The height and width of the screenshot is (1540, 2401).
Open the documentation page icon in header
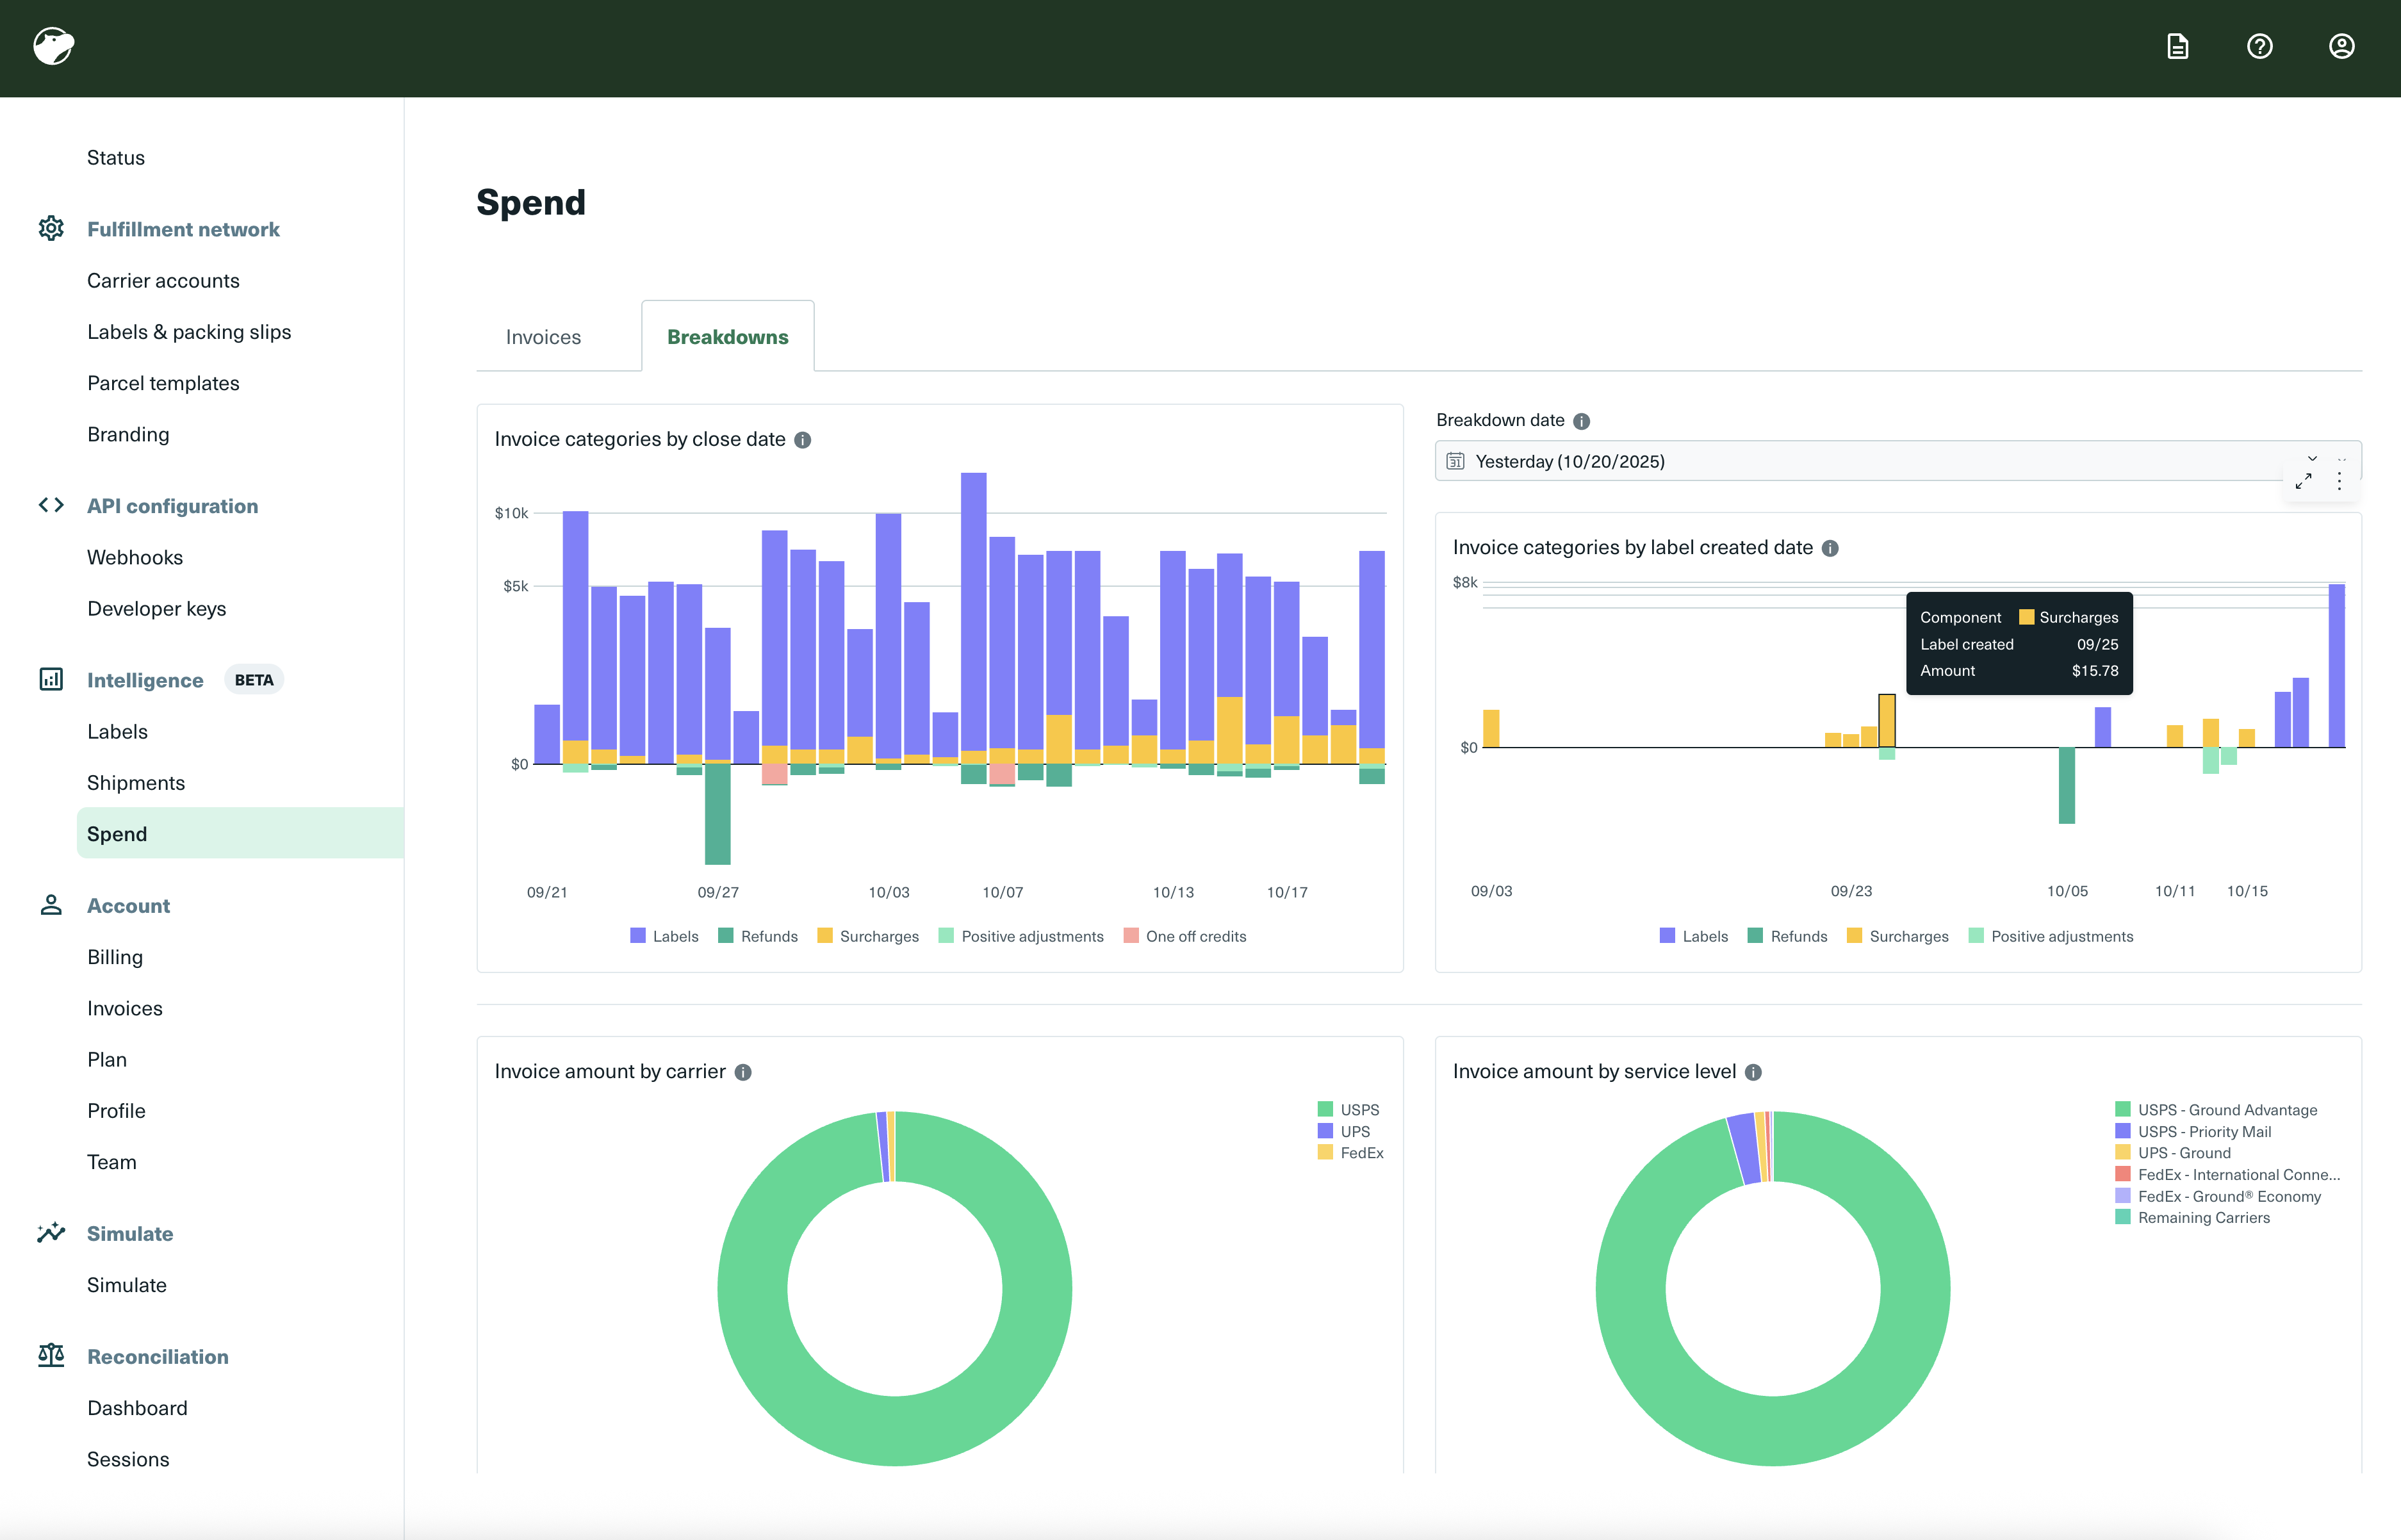(2177, 47)
